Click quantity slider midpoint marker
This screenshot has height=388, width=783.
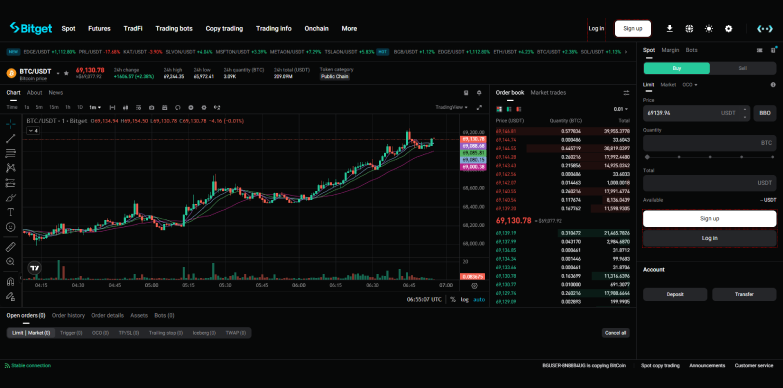[710, 157]
